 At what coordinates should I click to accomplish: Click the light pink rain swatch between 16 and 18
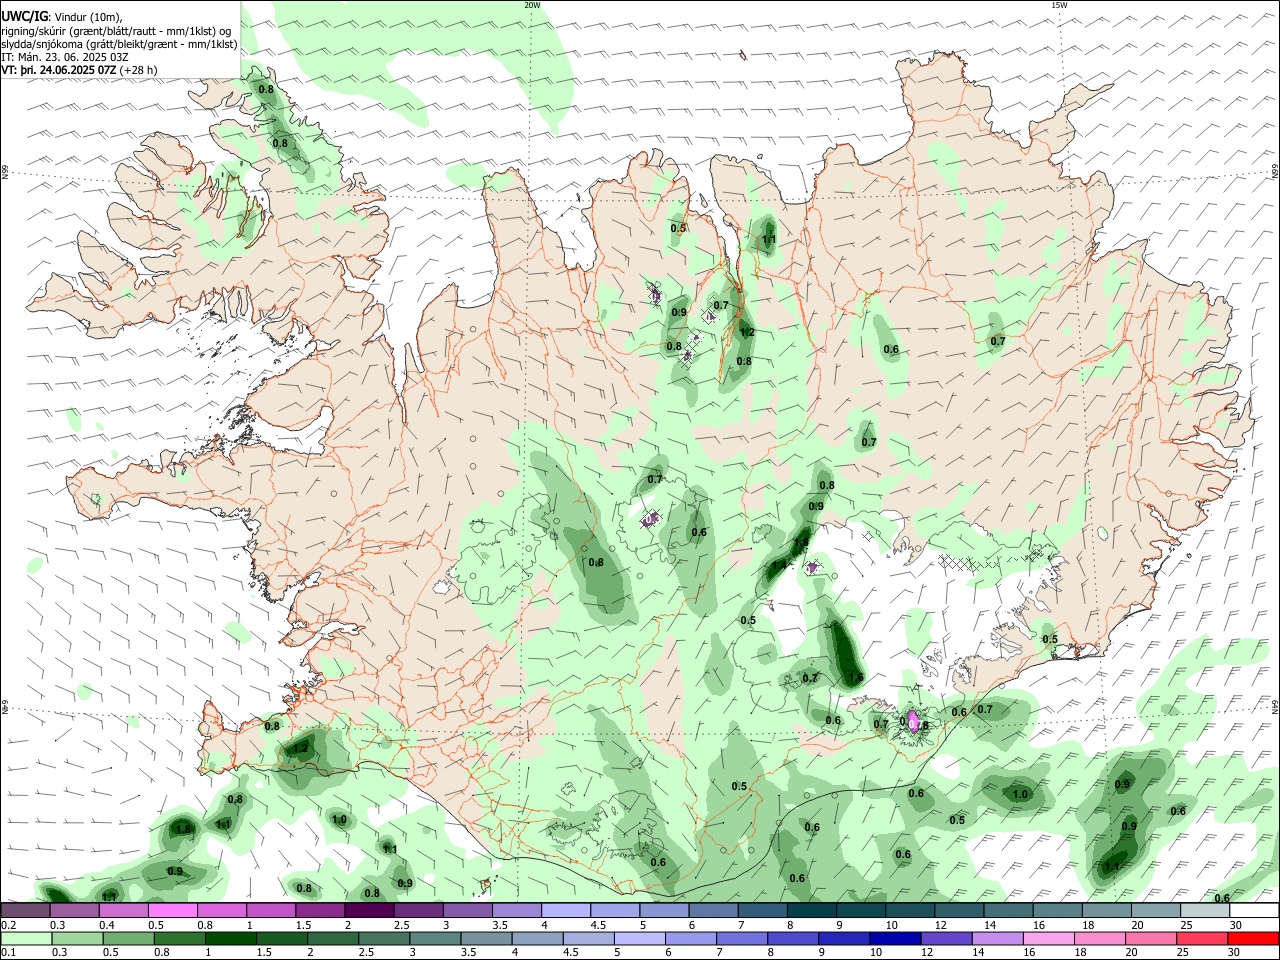tap(1049, 938)
